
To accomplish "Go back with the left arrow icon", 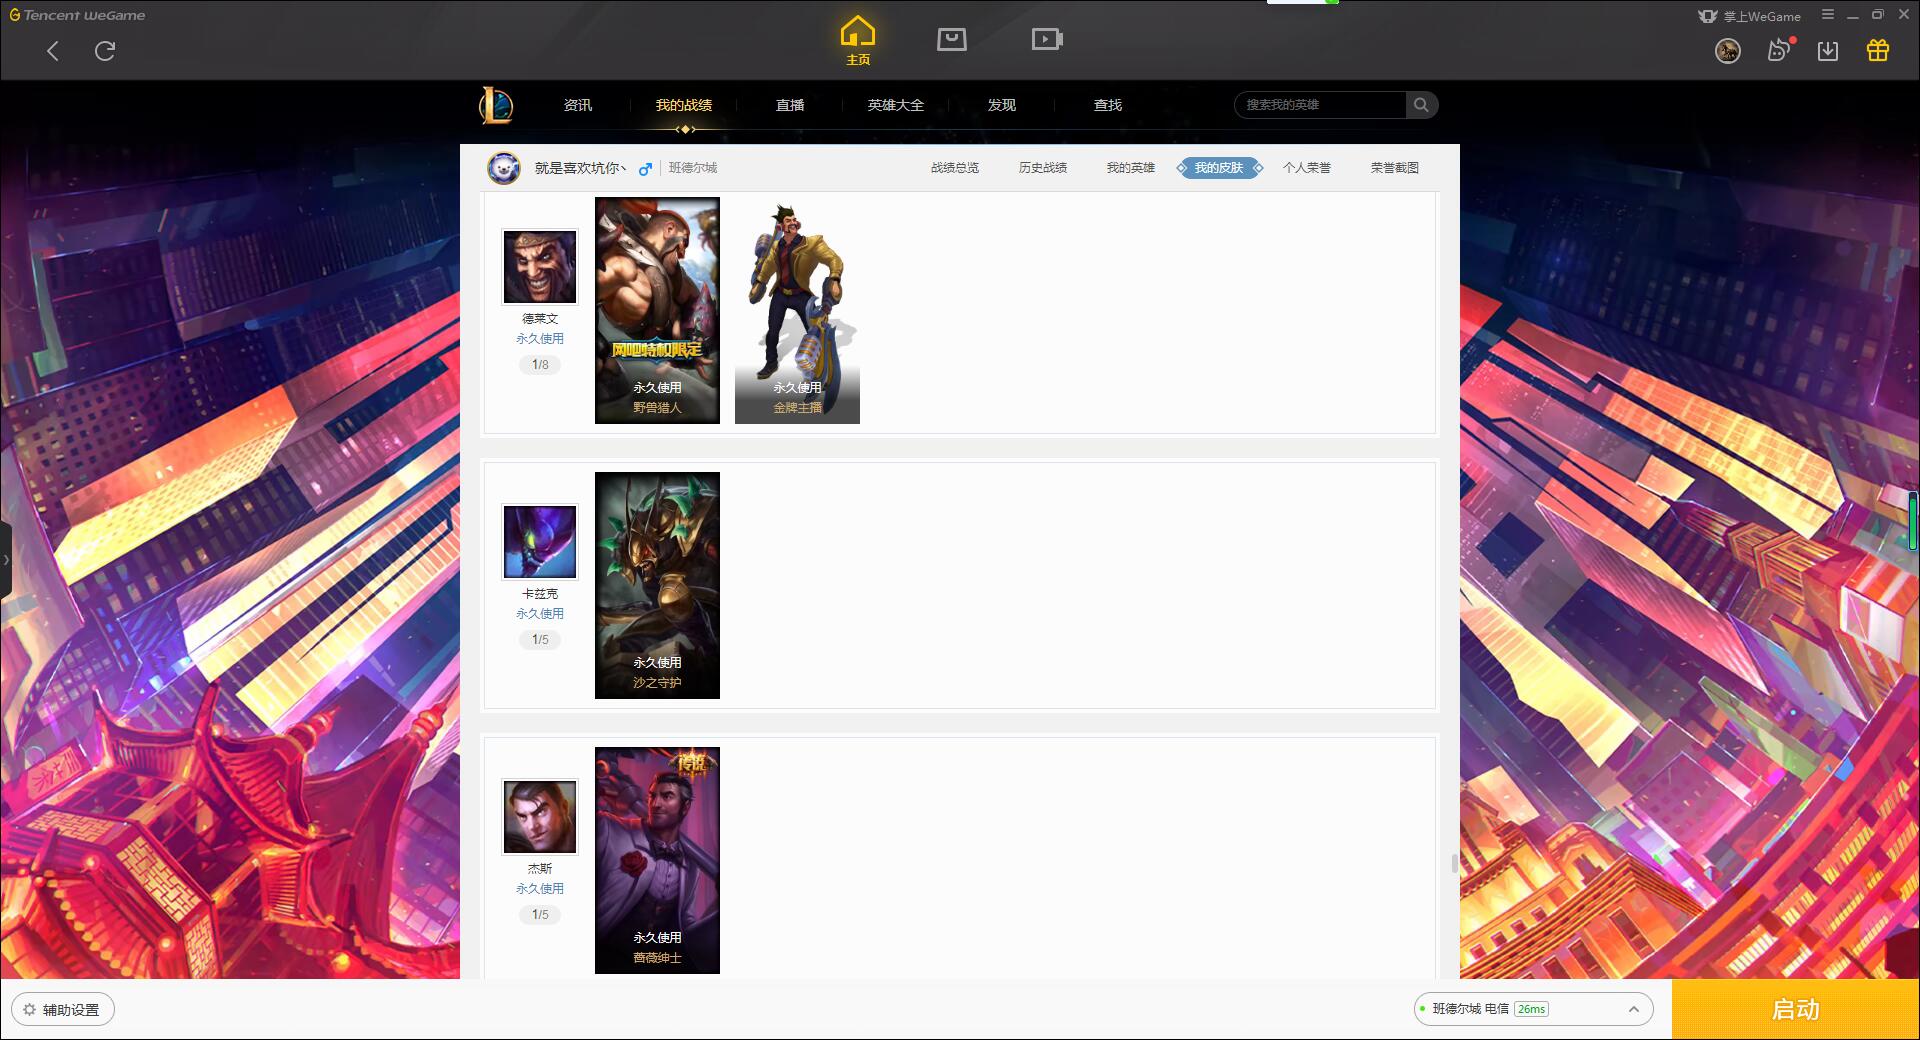I will pyautogui.click(x=53, y=51).
